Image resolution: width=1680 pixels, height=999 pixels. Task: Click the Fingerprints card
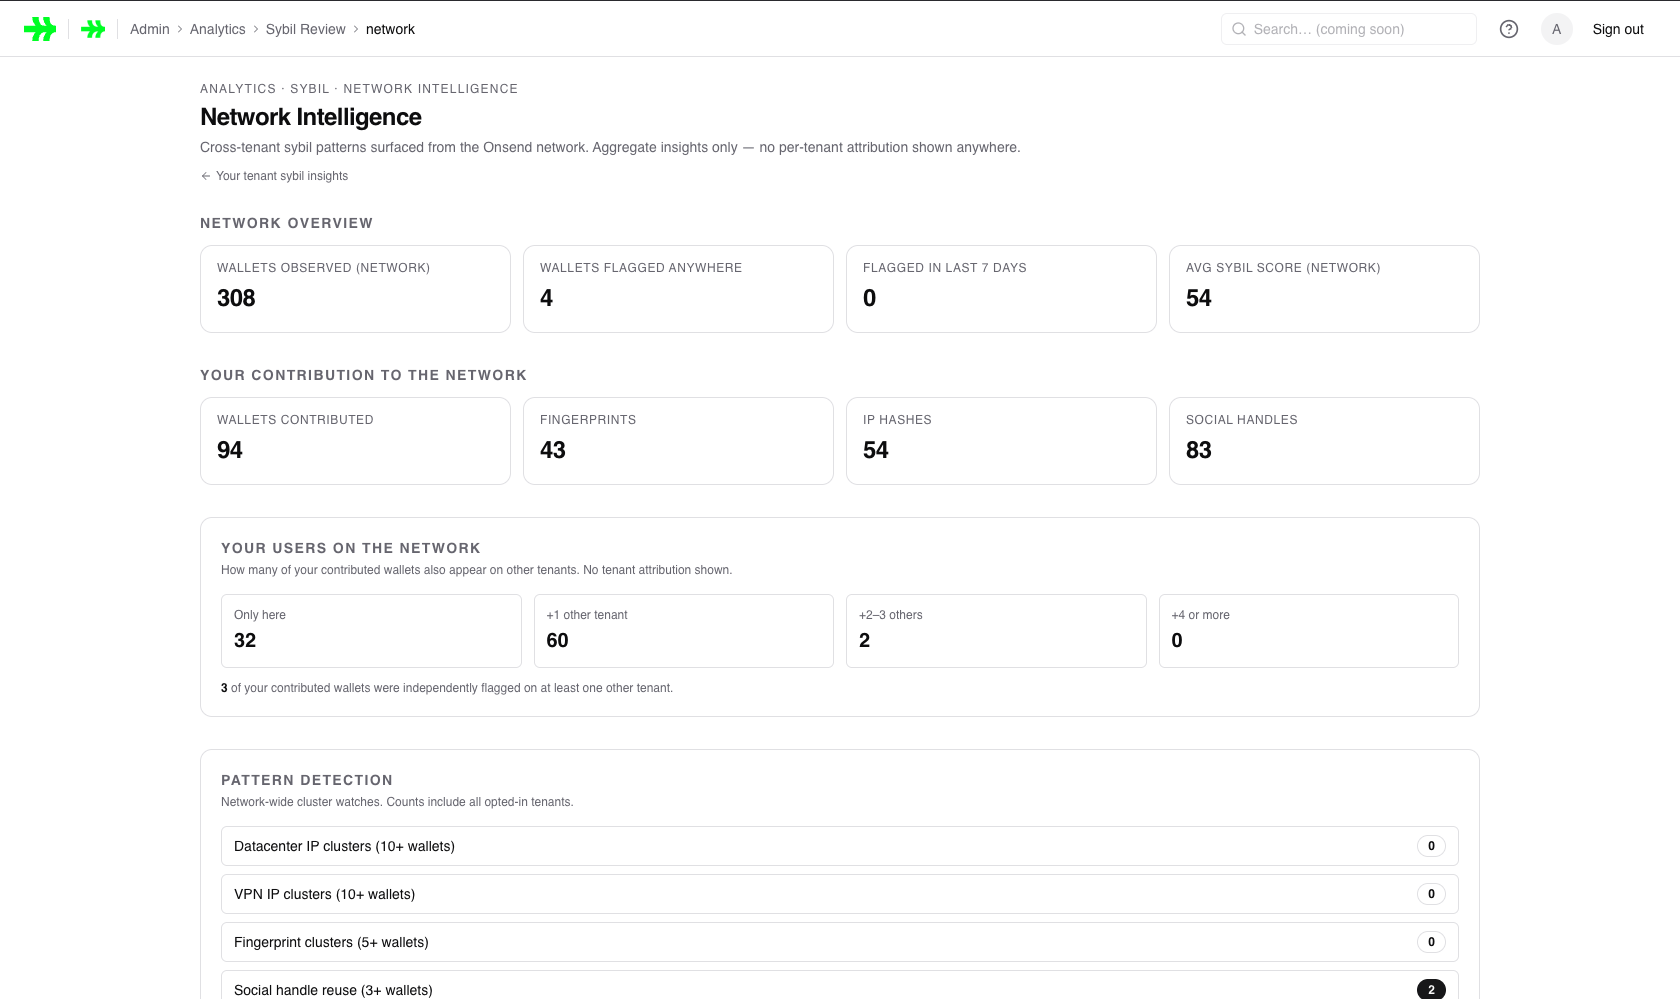[x=678, y=441]
